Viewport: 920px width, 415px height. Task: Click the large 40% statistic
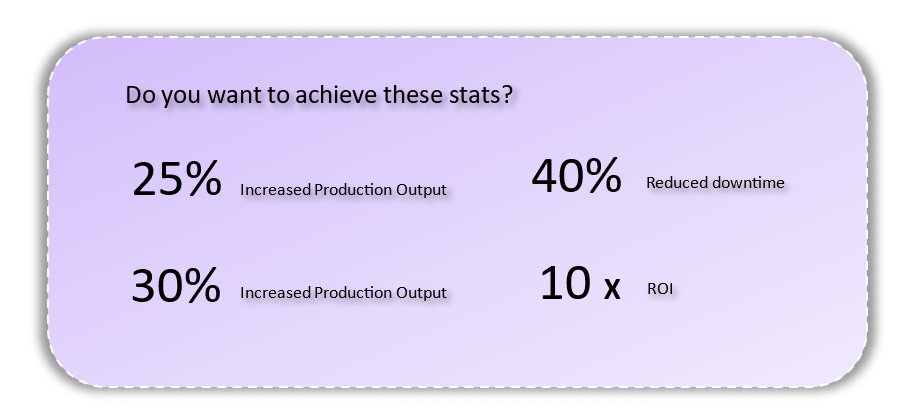pyautogui.click(x=576, y=175)
